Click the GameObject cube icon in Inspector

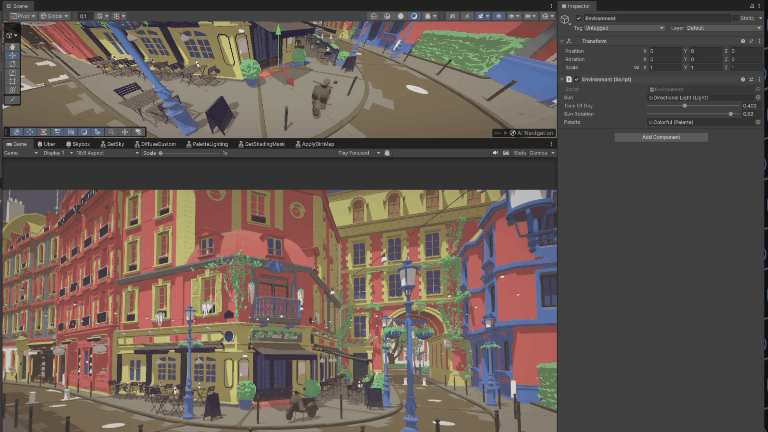pyautogui.click(x=565, y=19)
